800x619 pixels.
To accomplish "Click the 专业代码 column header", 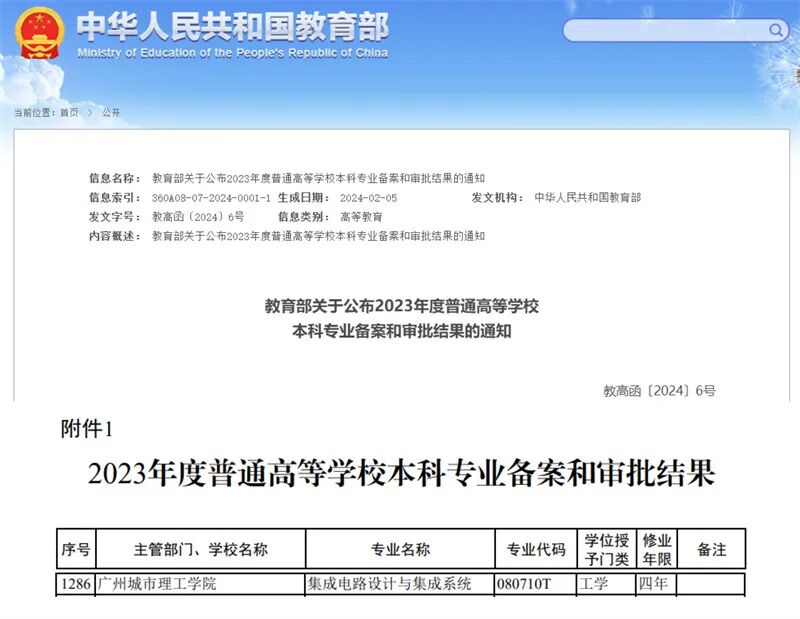I will [533, 546].
